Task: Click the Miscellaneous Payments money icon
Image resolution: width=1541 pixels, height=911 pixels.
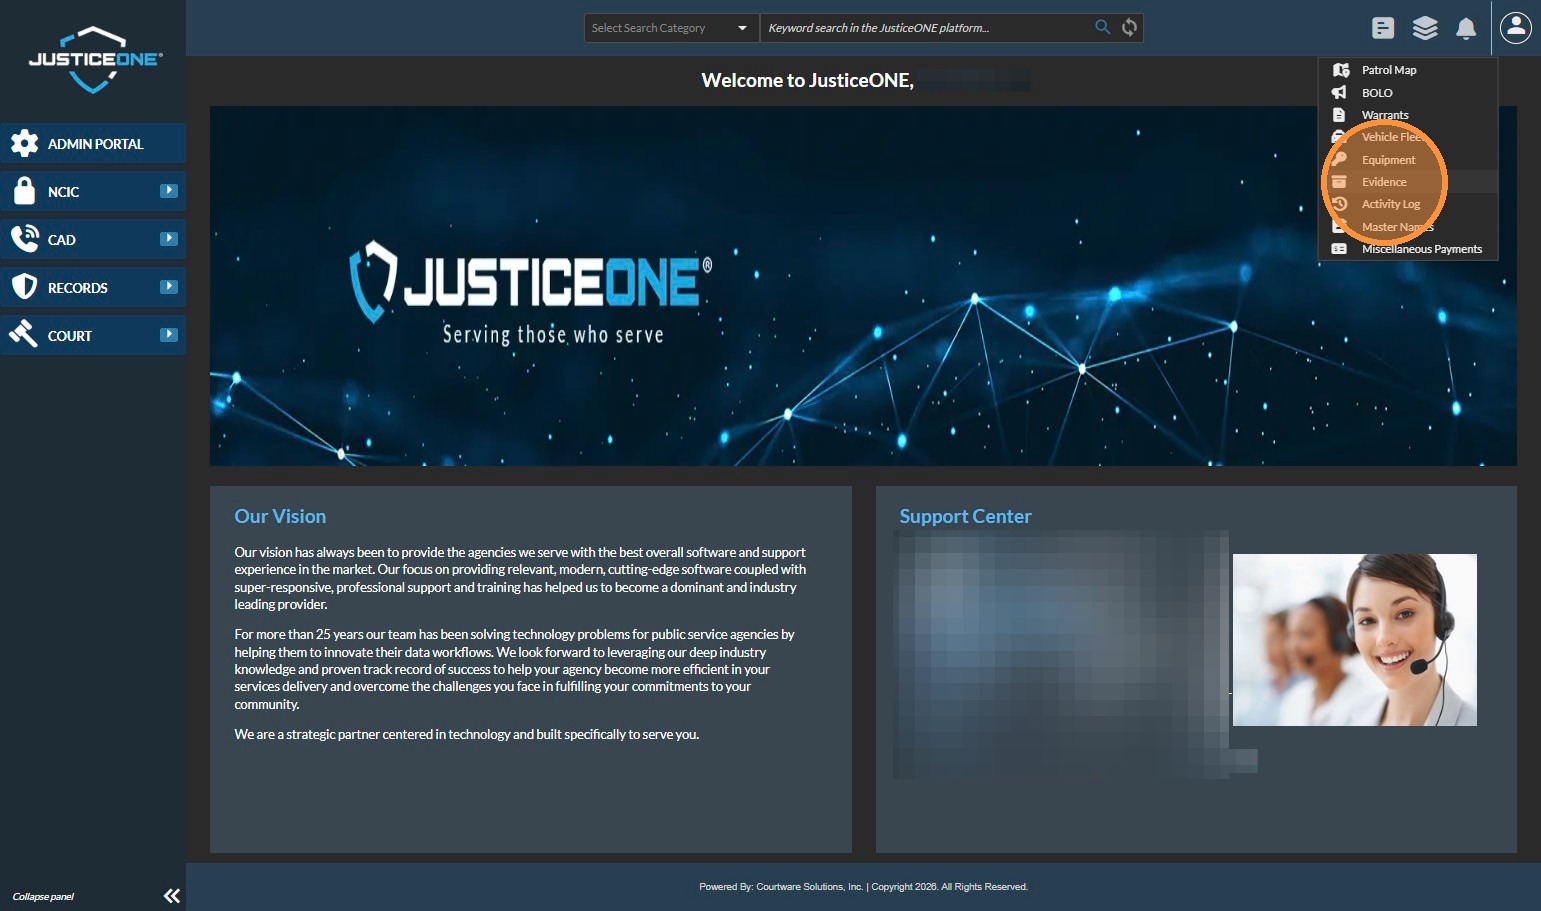Action: click(1339, 249)
